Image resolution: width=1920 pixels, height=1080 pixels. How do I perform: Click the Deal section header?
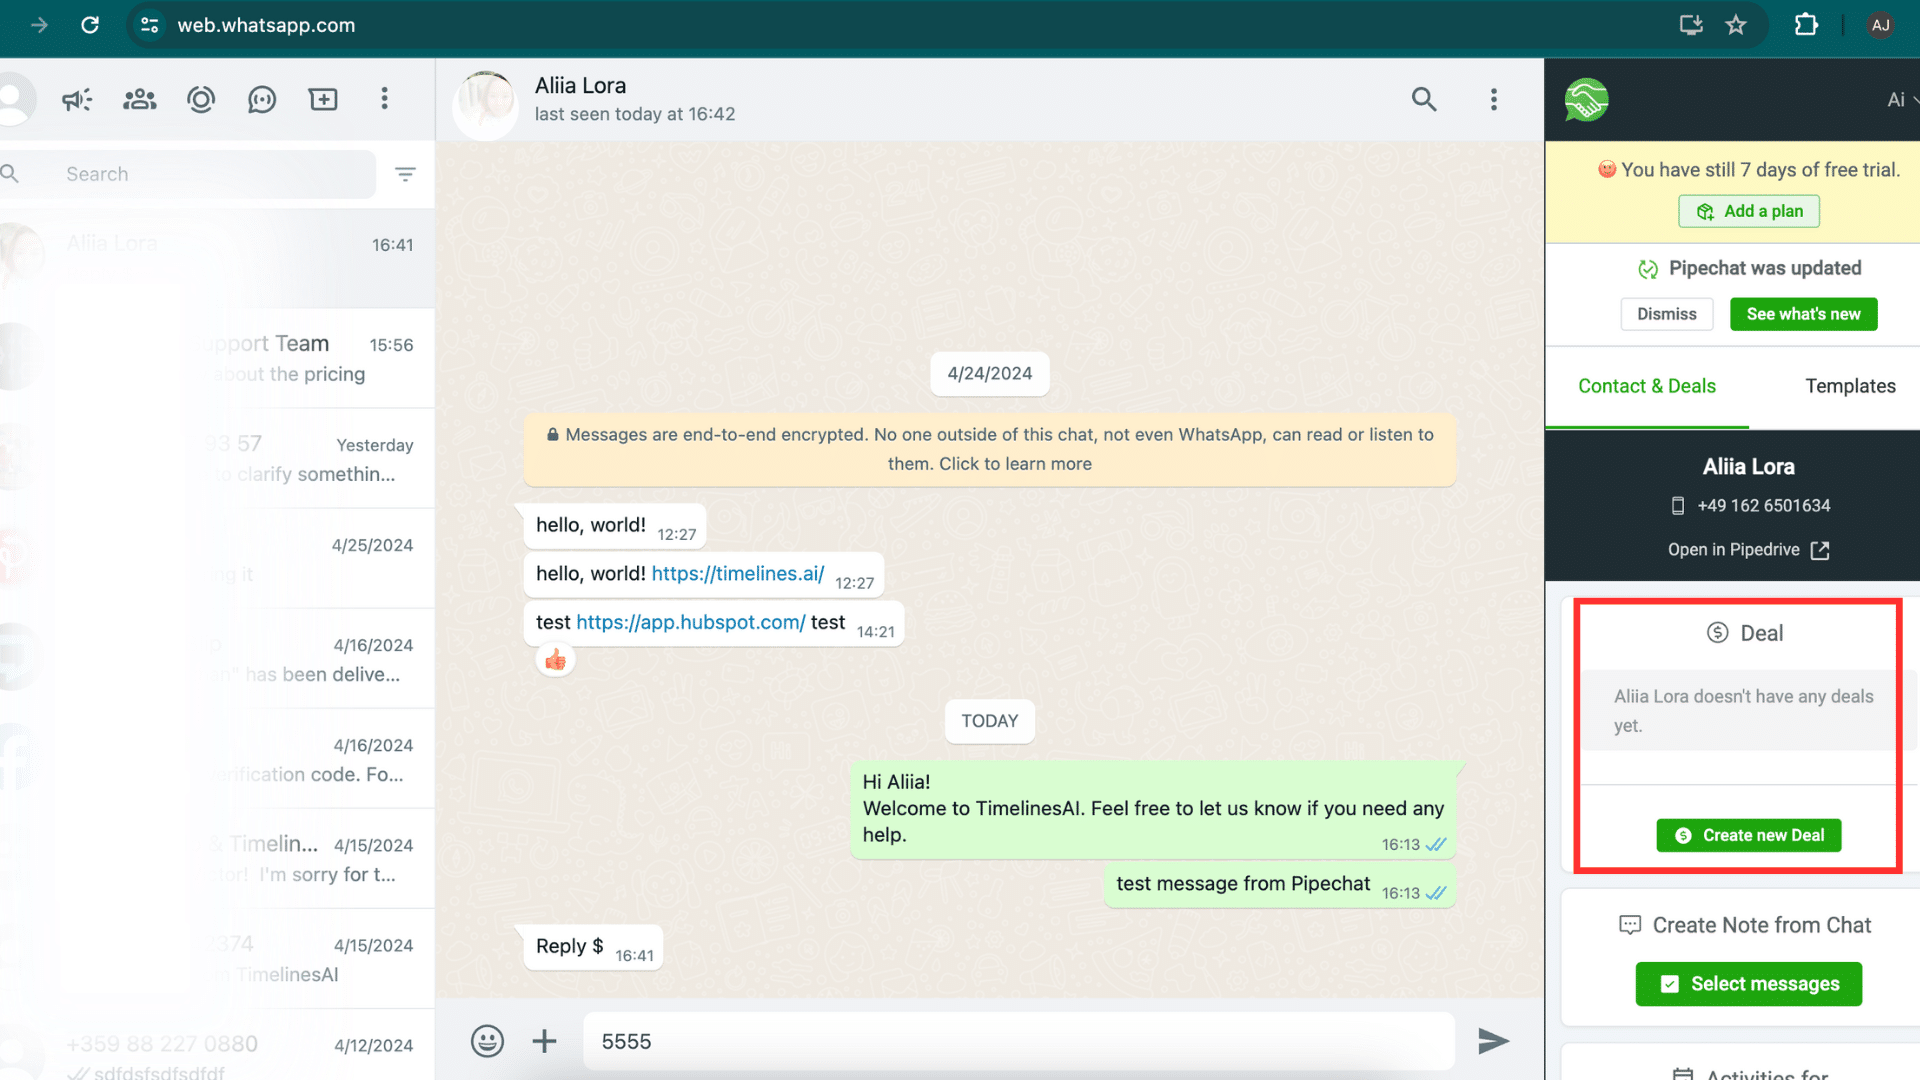coord(1745,633)
